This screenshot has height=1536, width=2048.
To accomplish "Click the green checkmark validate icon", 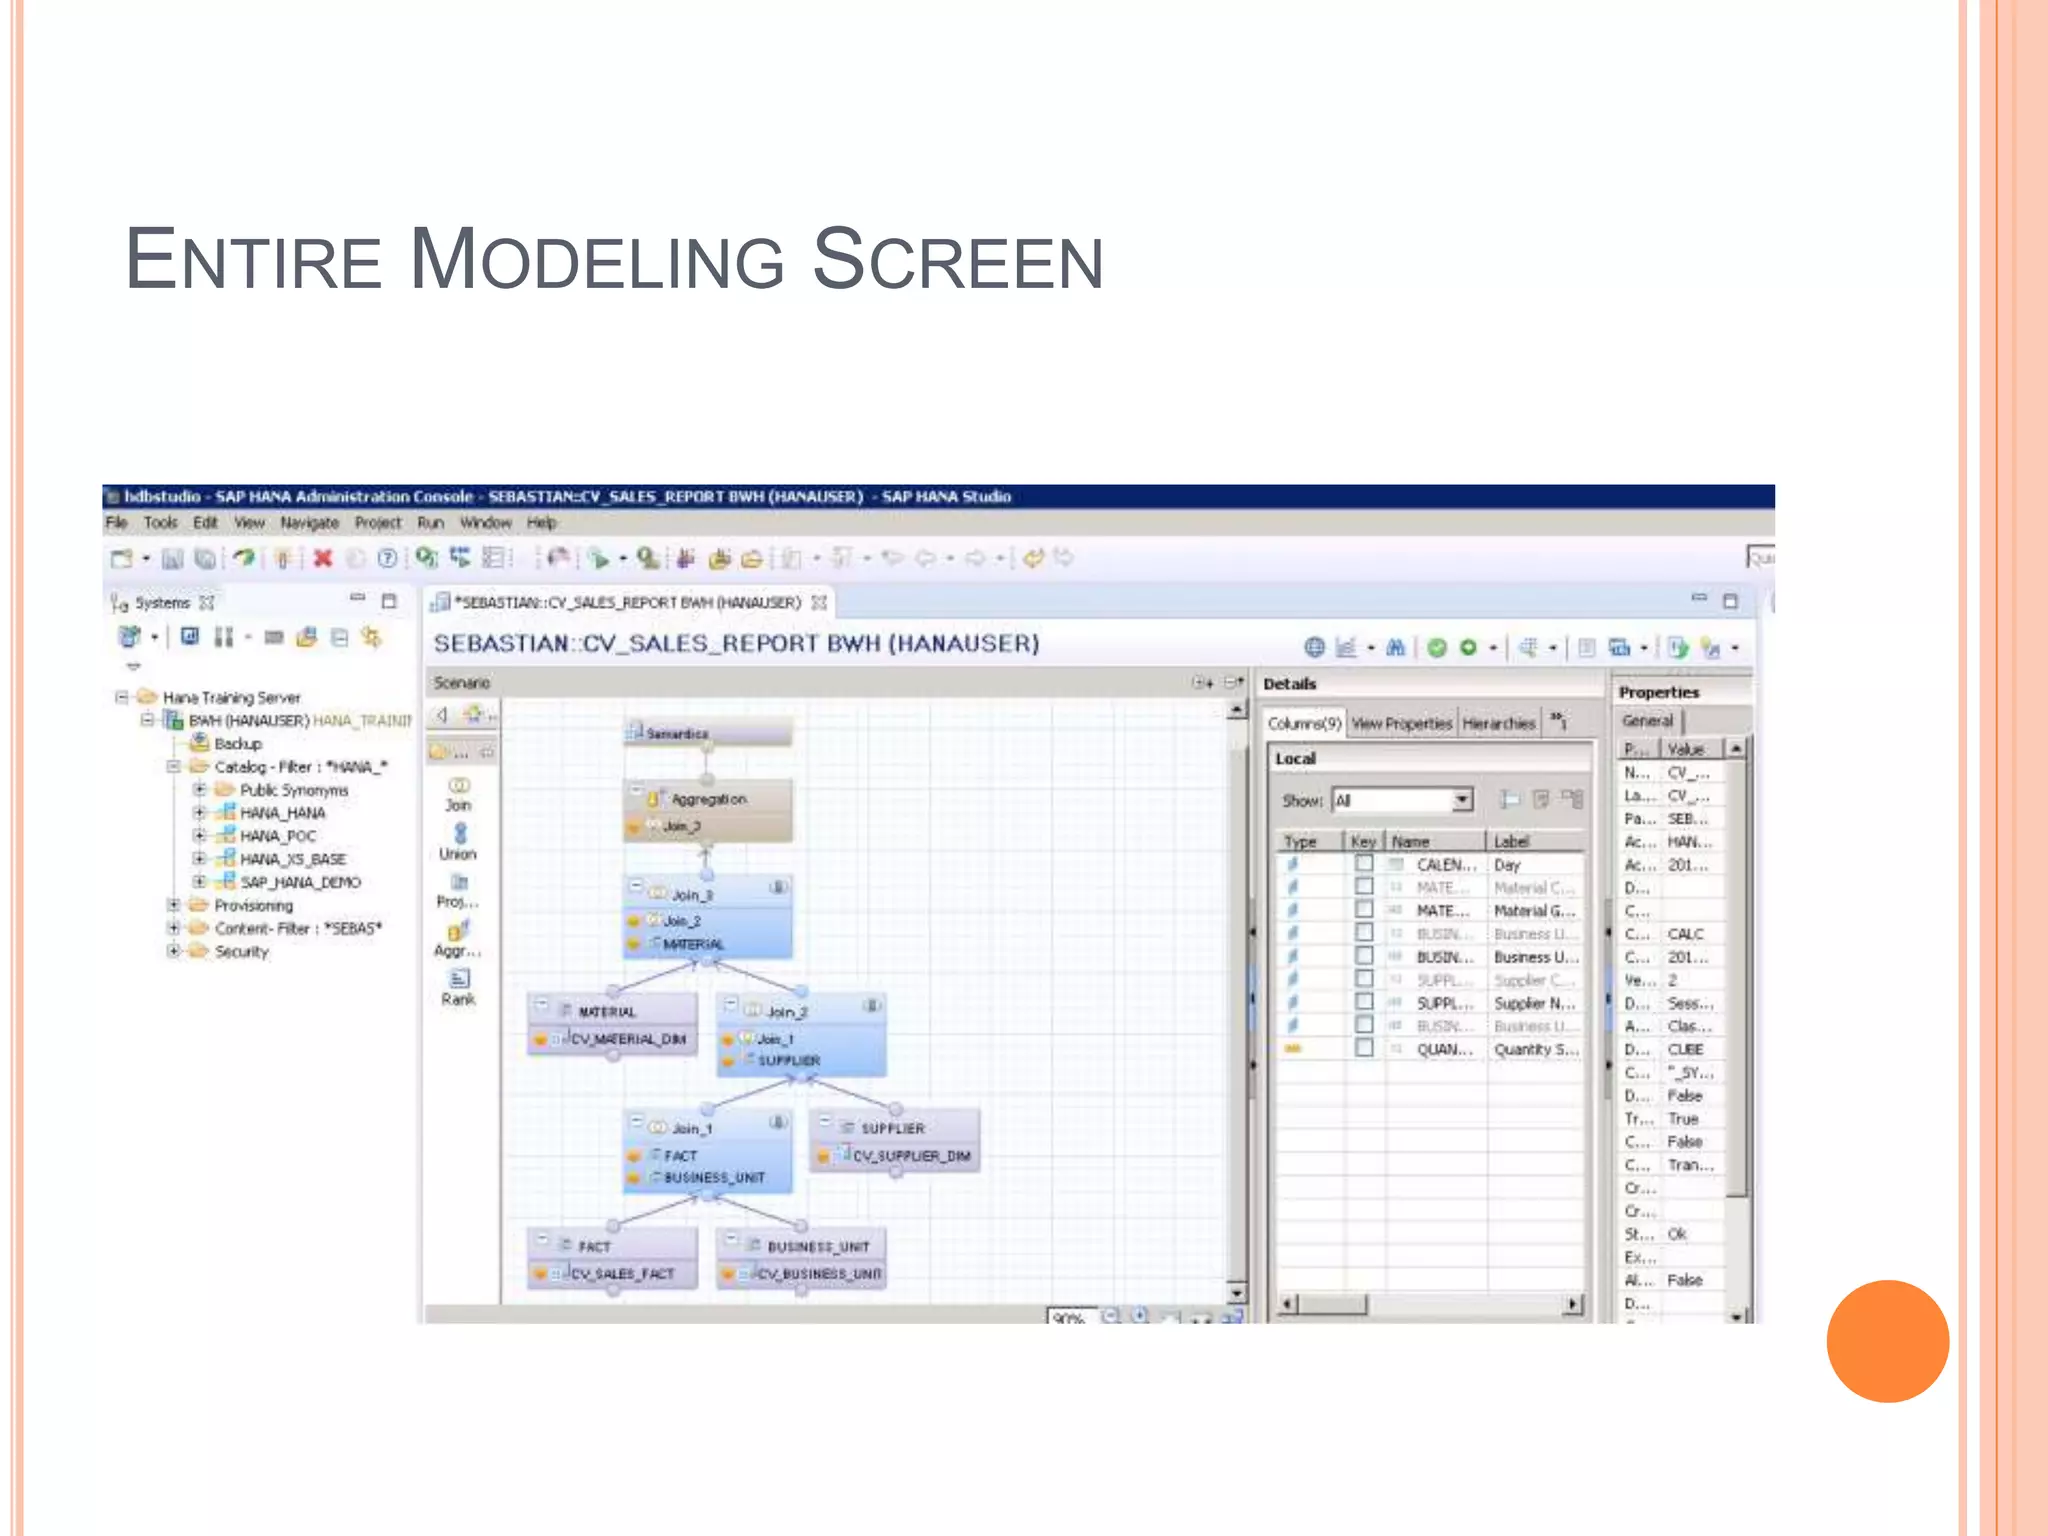I will [x=1437, y=647].
